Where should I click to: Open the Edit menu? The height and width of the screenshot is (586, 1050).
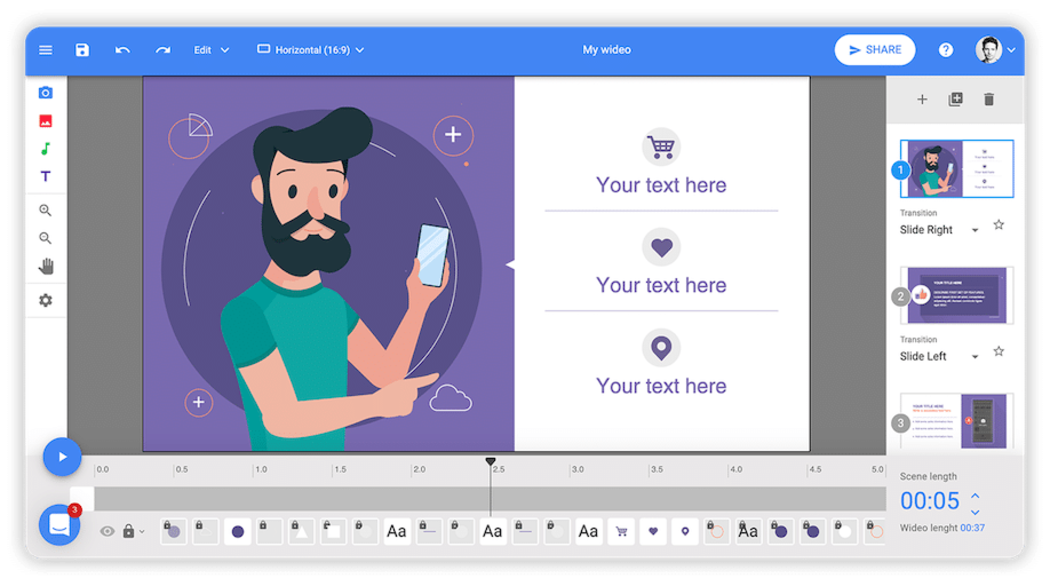(210, 49)
